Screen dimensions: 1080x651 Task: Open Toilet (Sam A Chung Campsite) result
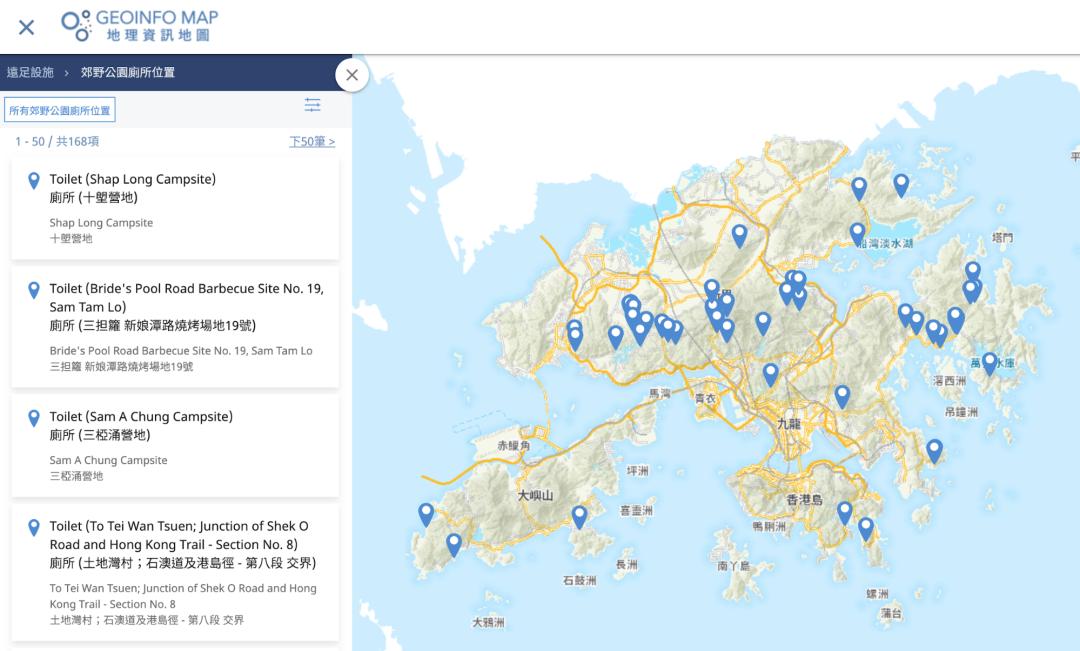tap(140, 416)
